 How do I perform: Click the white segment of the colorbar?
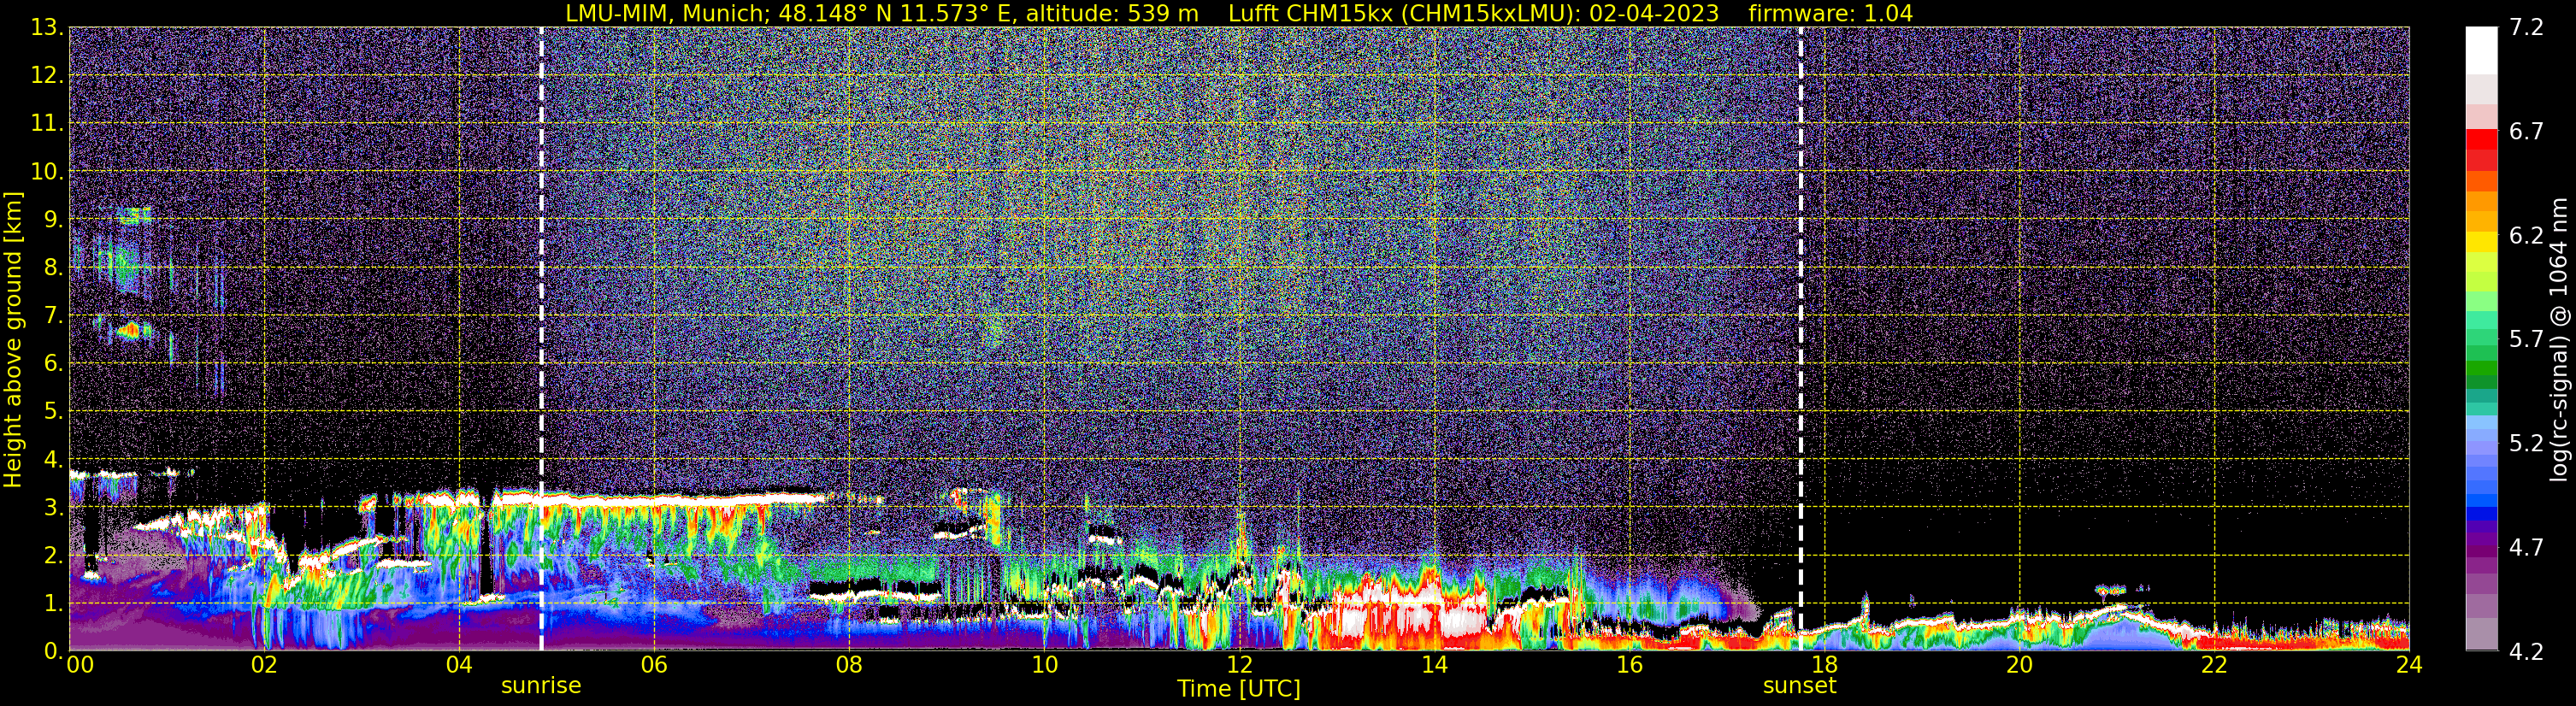click(2482, 50)
